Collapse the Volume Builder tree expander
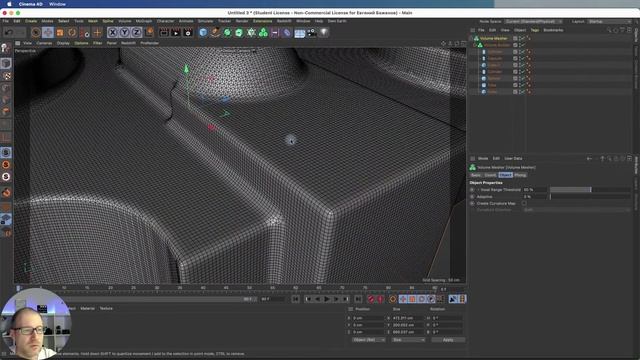Viewport: 640px width, 360px height. tap(475, 45)
